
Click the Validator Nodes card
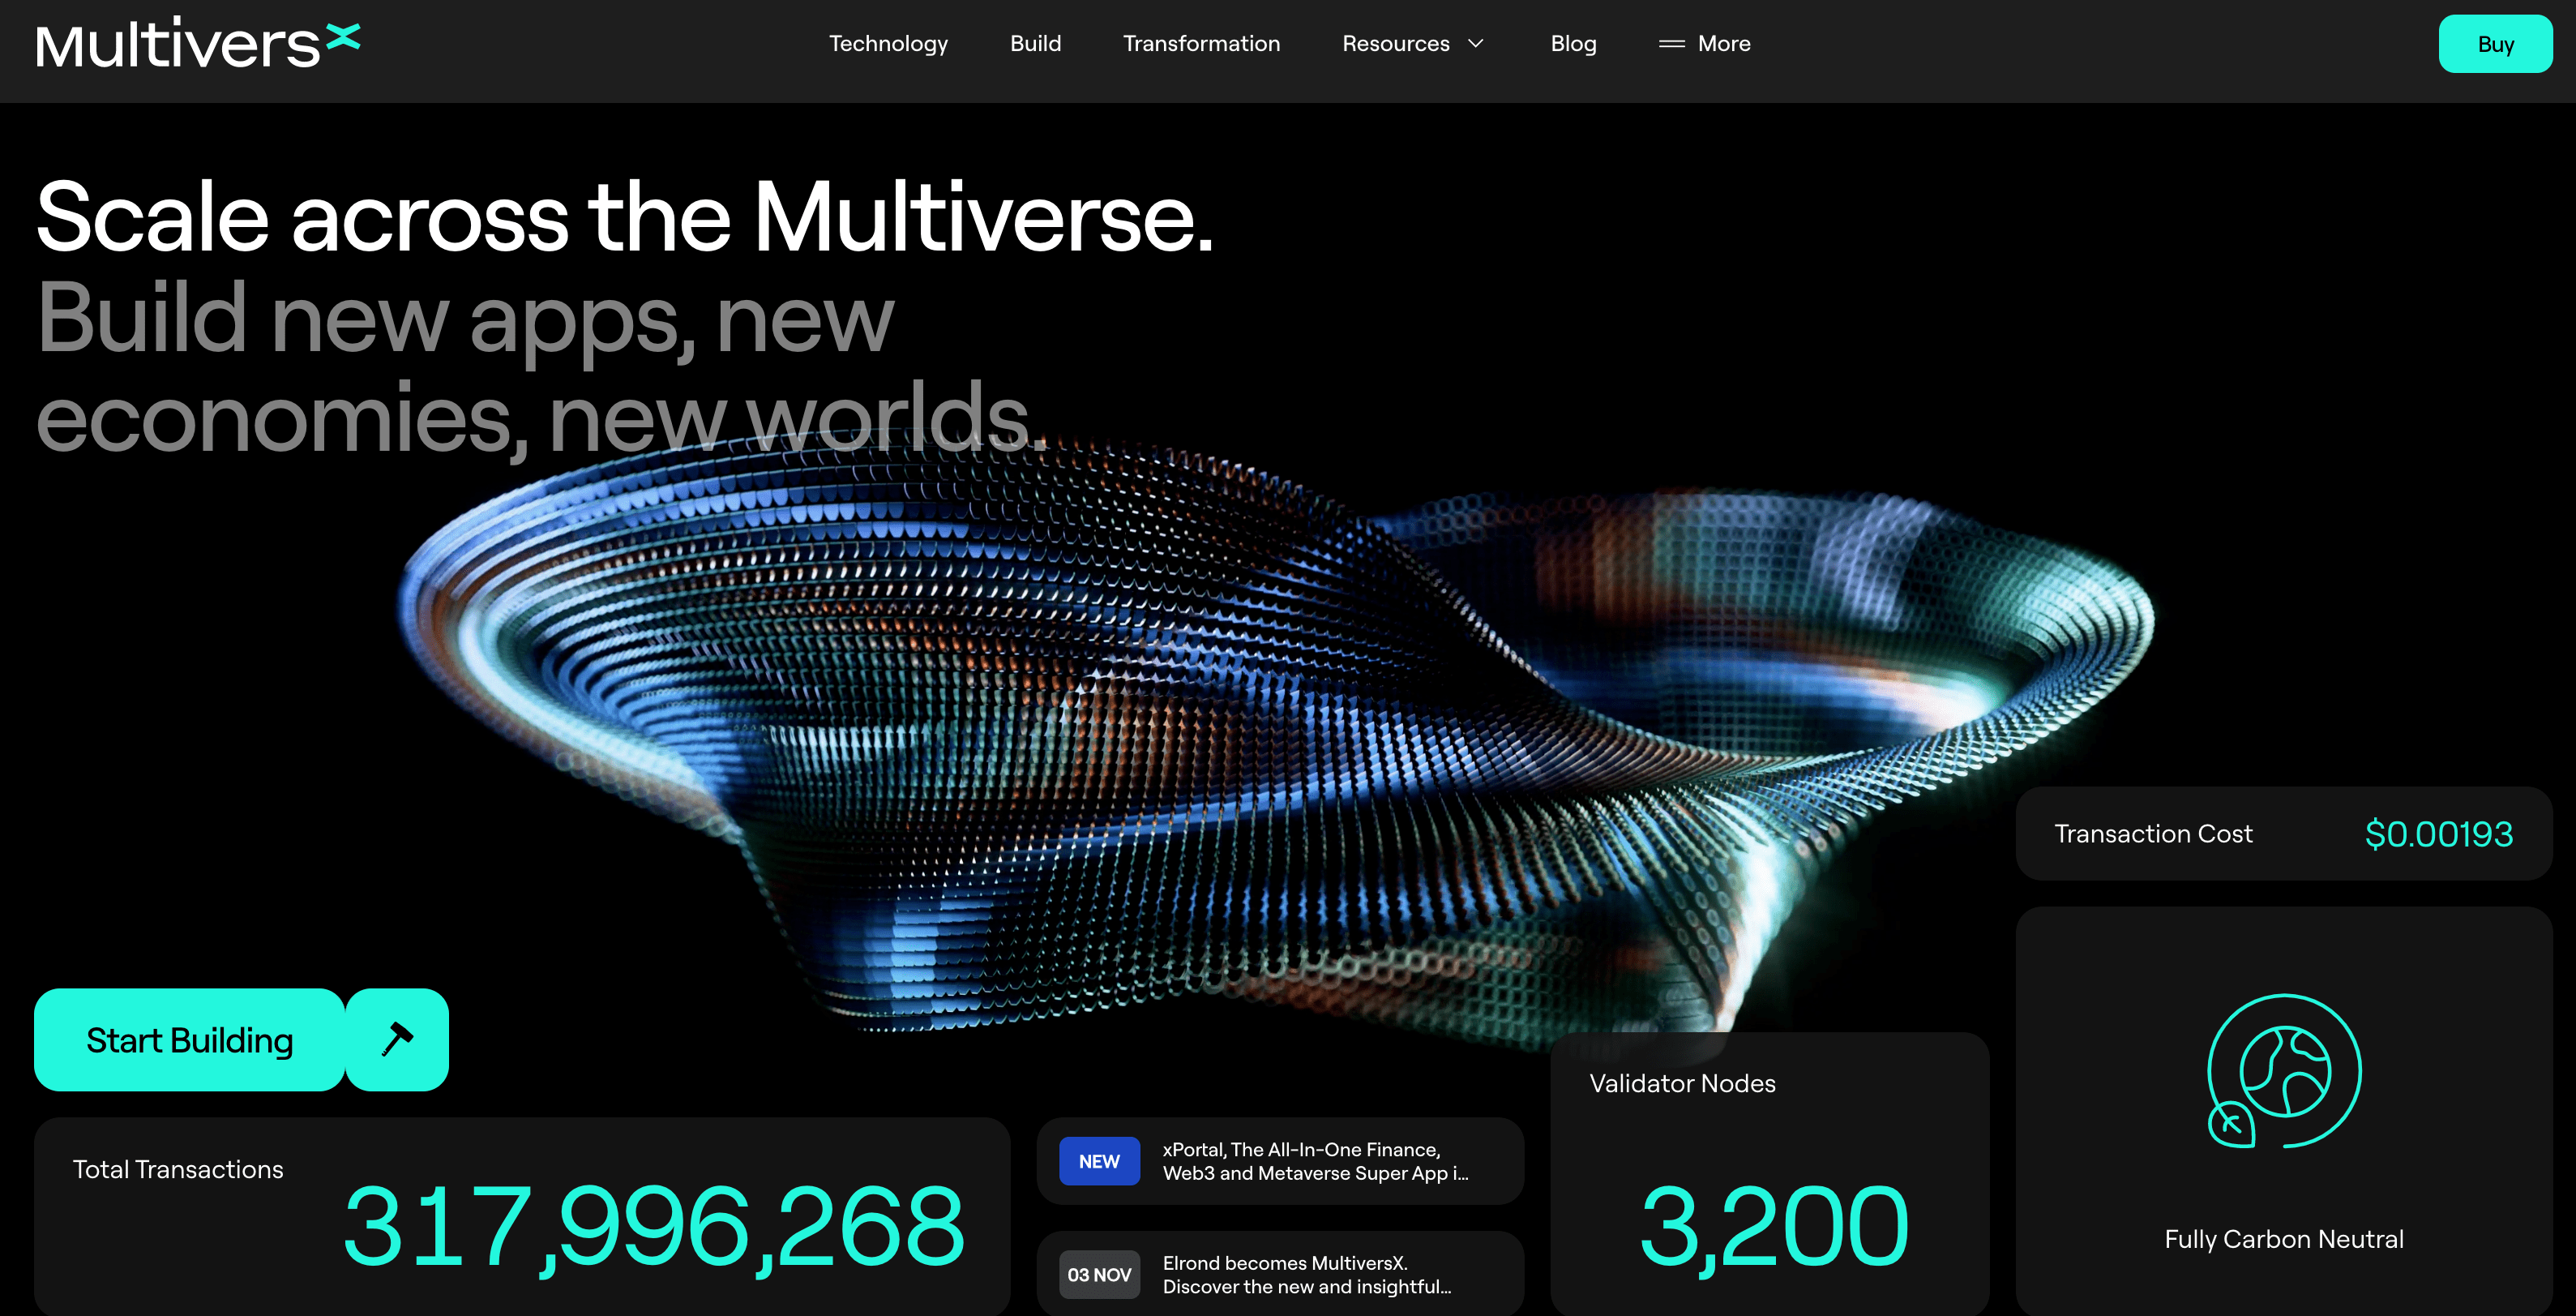click(x=1769, y=1175)
